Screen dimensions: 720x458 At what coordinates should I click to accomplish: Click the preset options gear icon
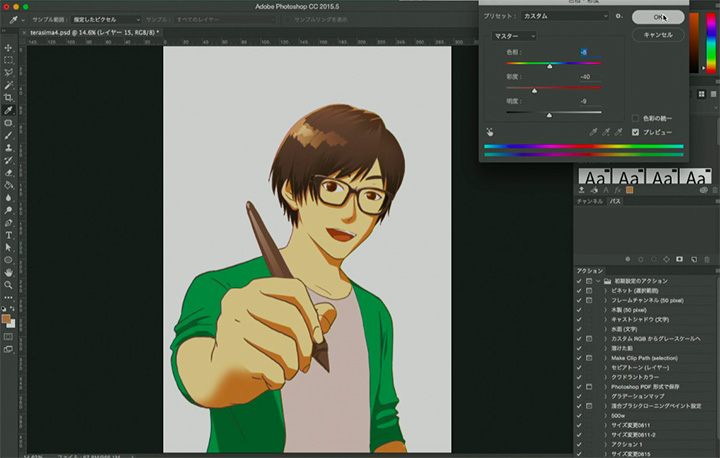click(619, 16)
